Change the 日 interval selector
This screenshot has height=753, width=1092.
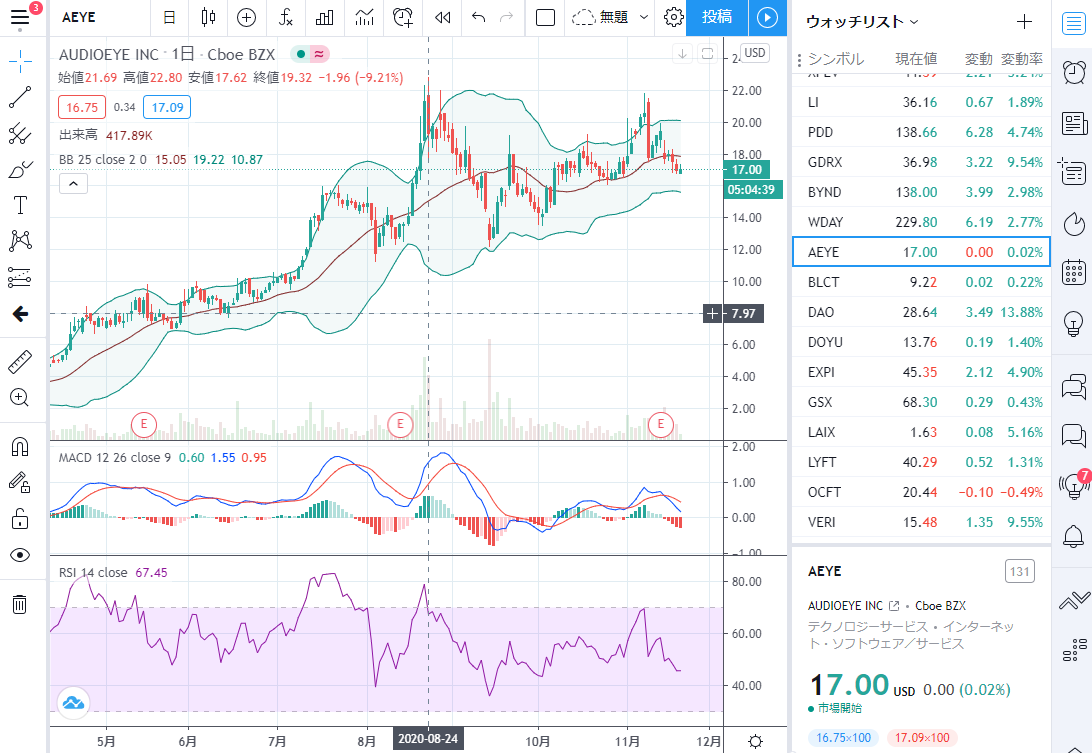[169, 17]
